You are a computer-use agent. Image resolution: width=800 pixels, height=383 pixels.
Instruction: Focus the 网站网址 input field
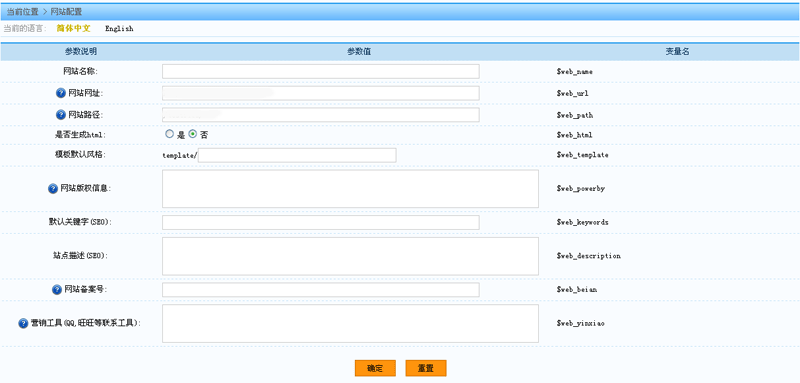click(321, 93)
